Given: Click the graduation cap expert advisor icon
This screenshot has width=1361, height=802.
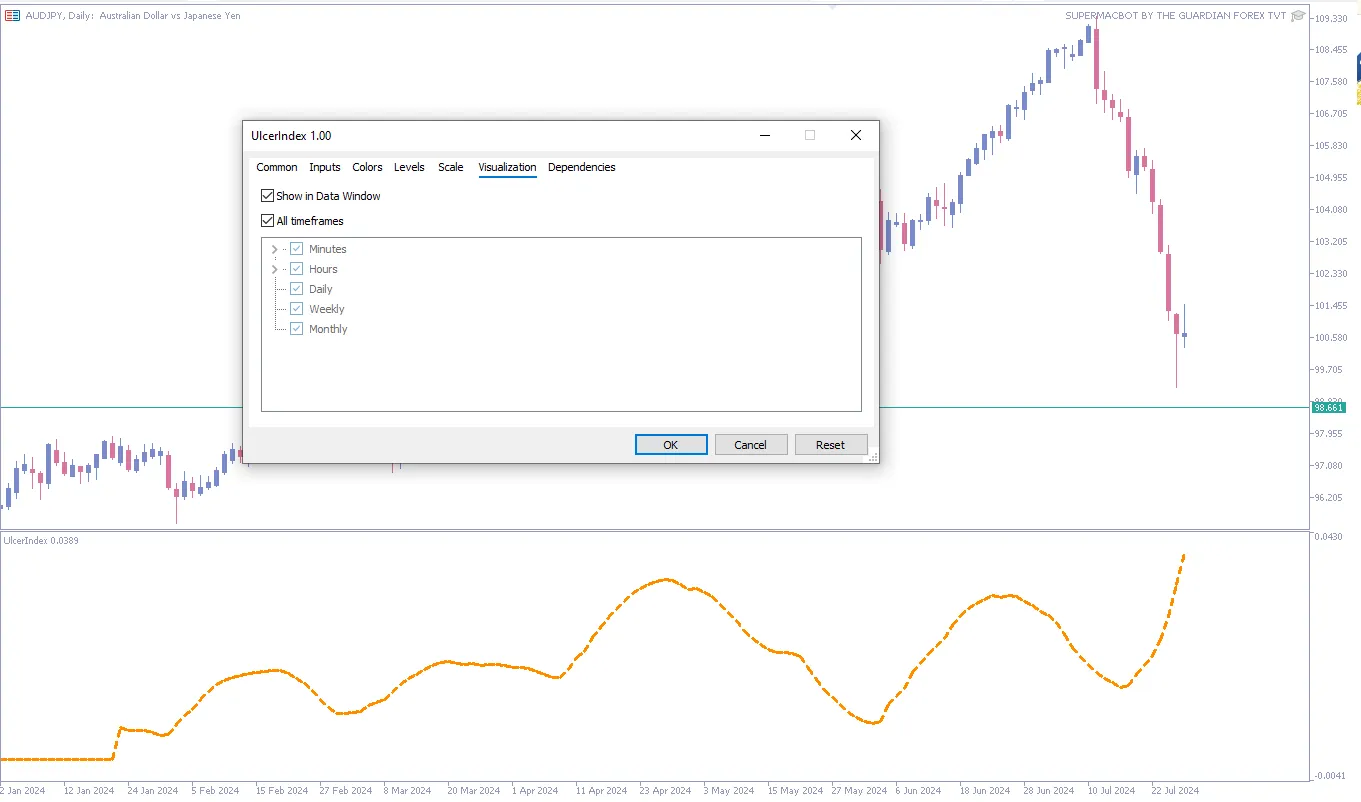Looking at the screenshot, I should (1298, 15).
